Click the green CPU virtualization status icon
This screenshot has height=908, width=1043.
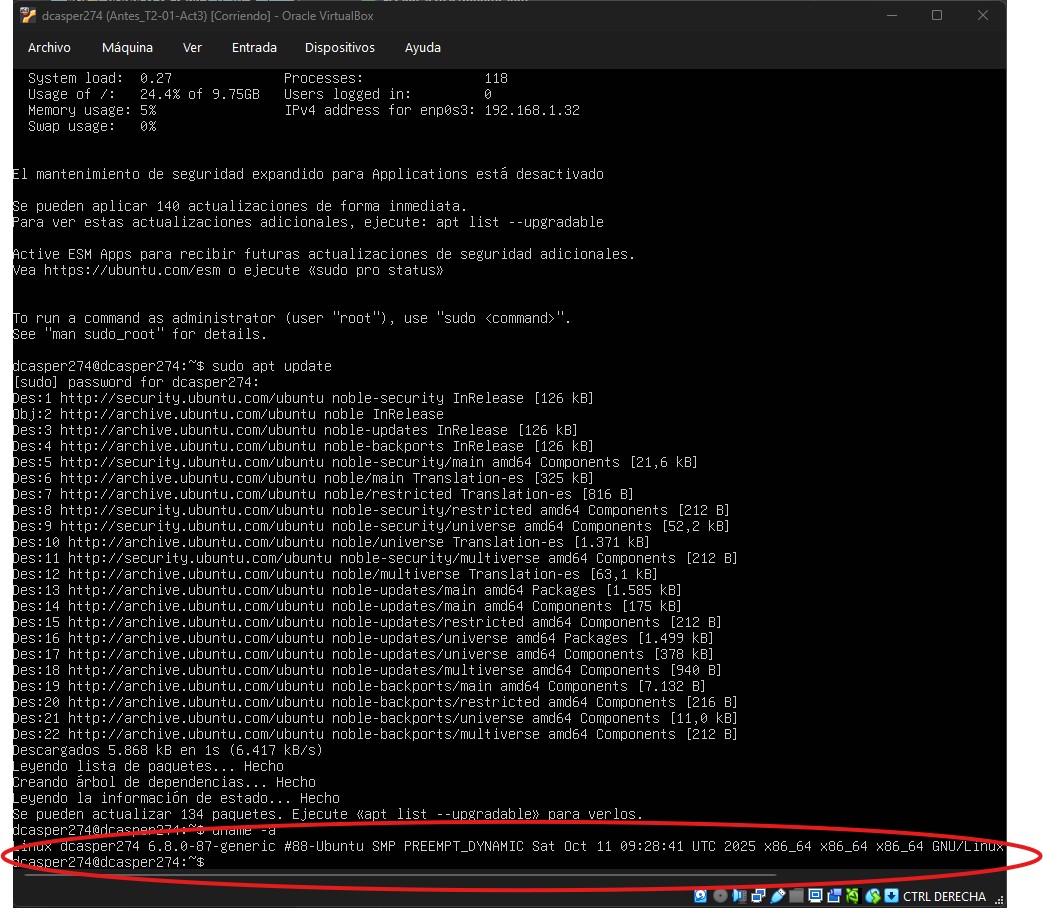point(853,896)
